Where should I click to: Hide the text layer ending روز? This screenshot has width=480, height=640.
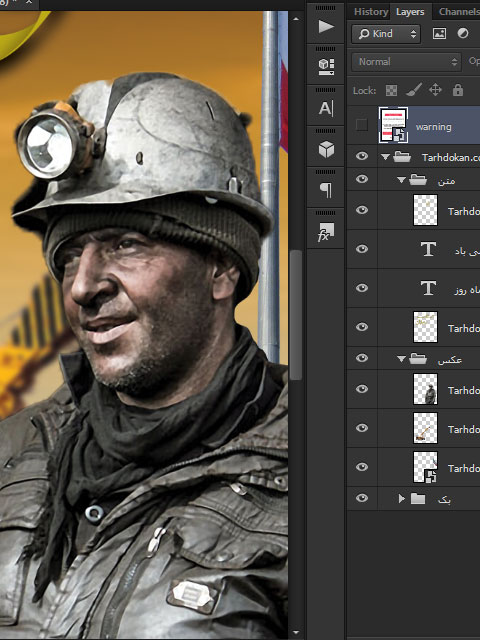tap(362, 288)
